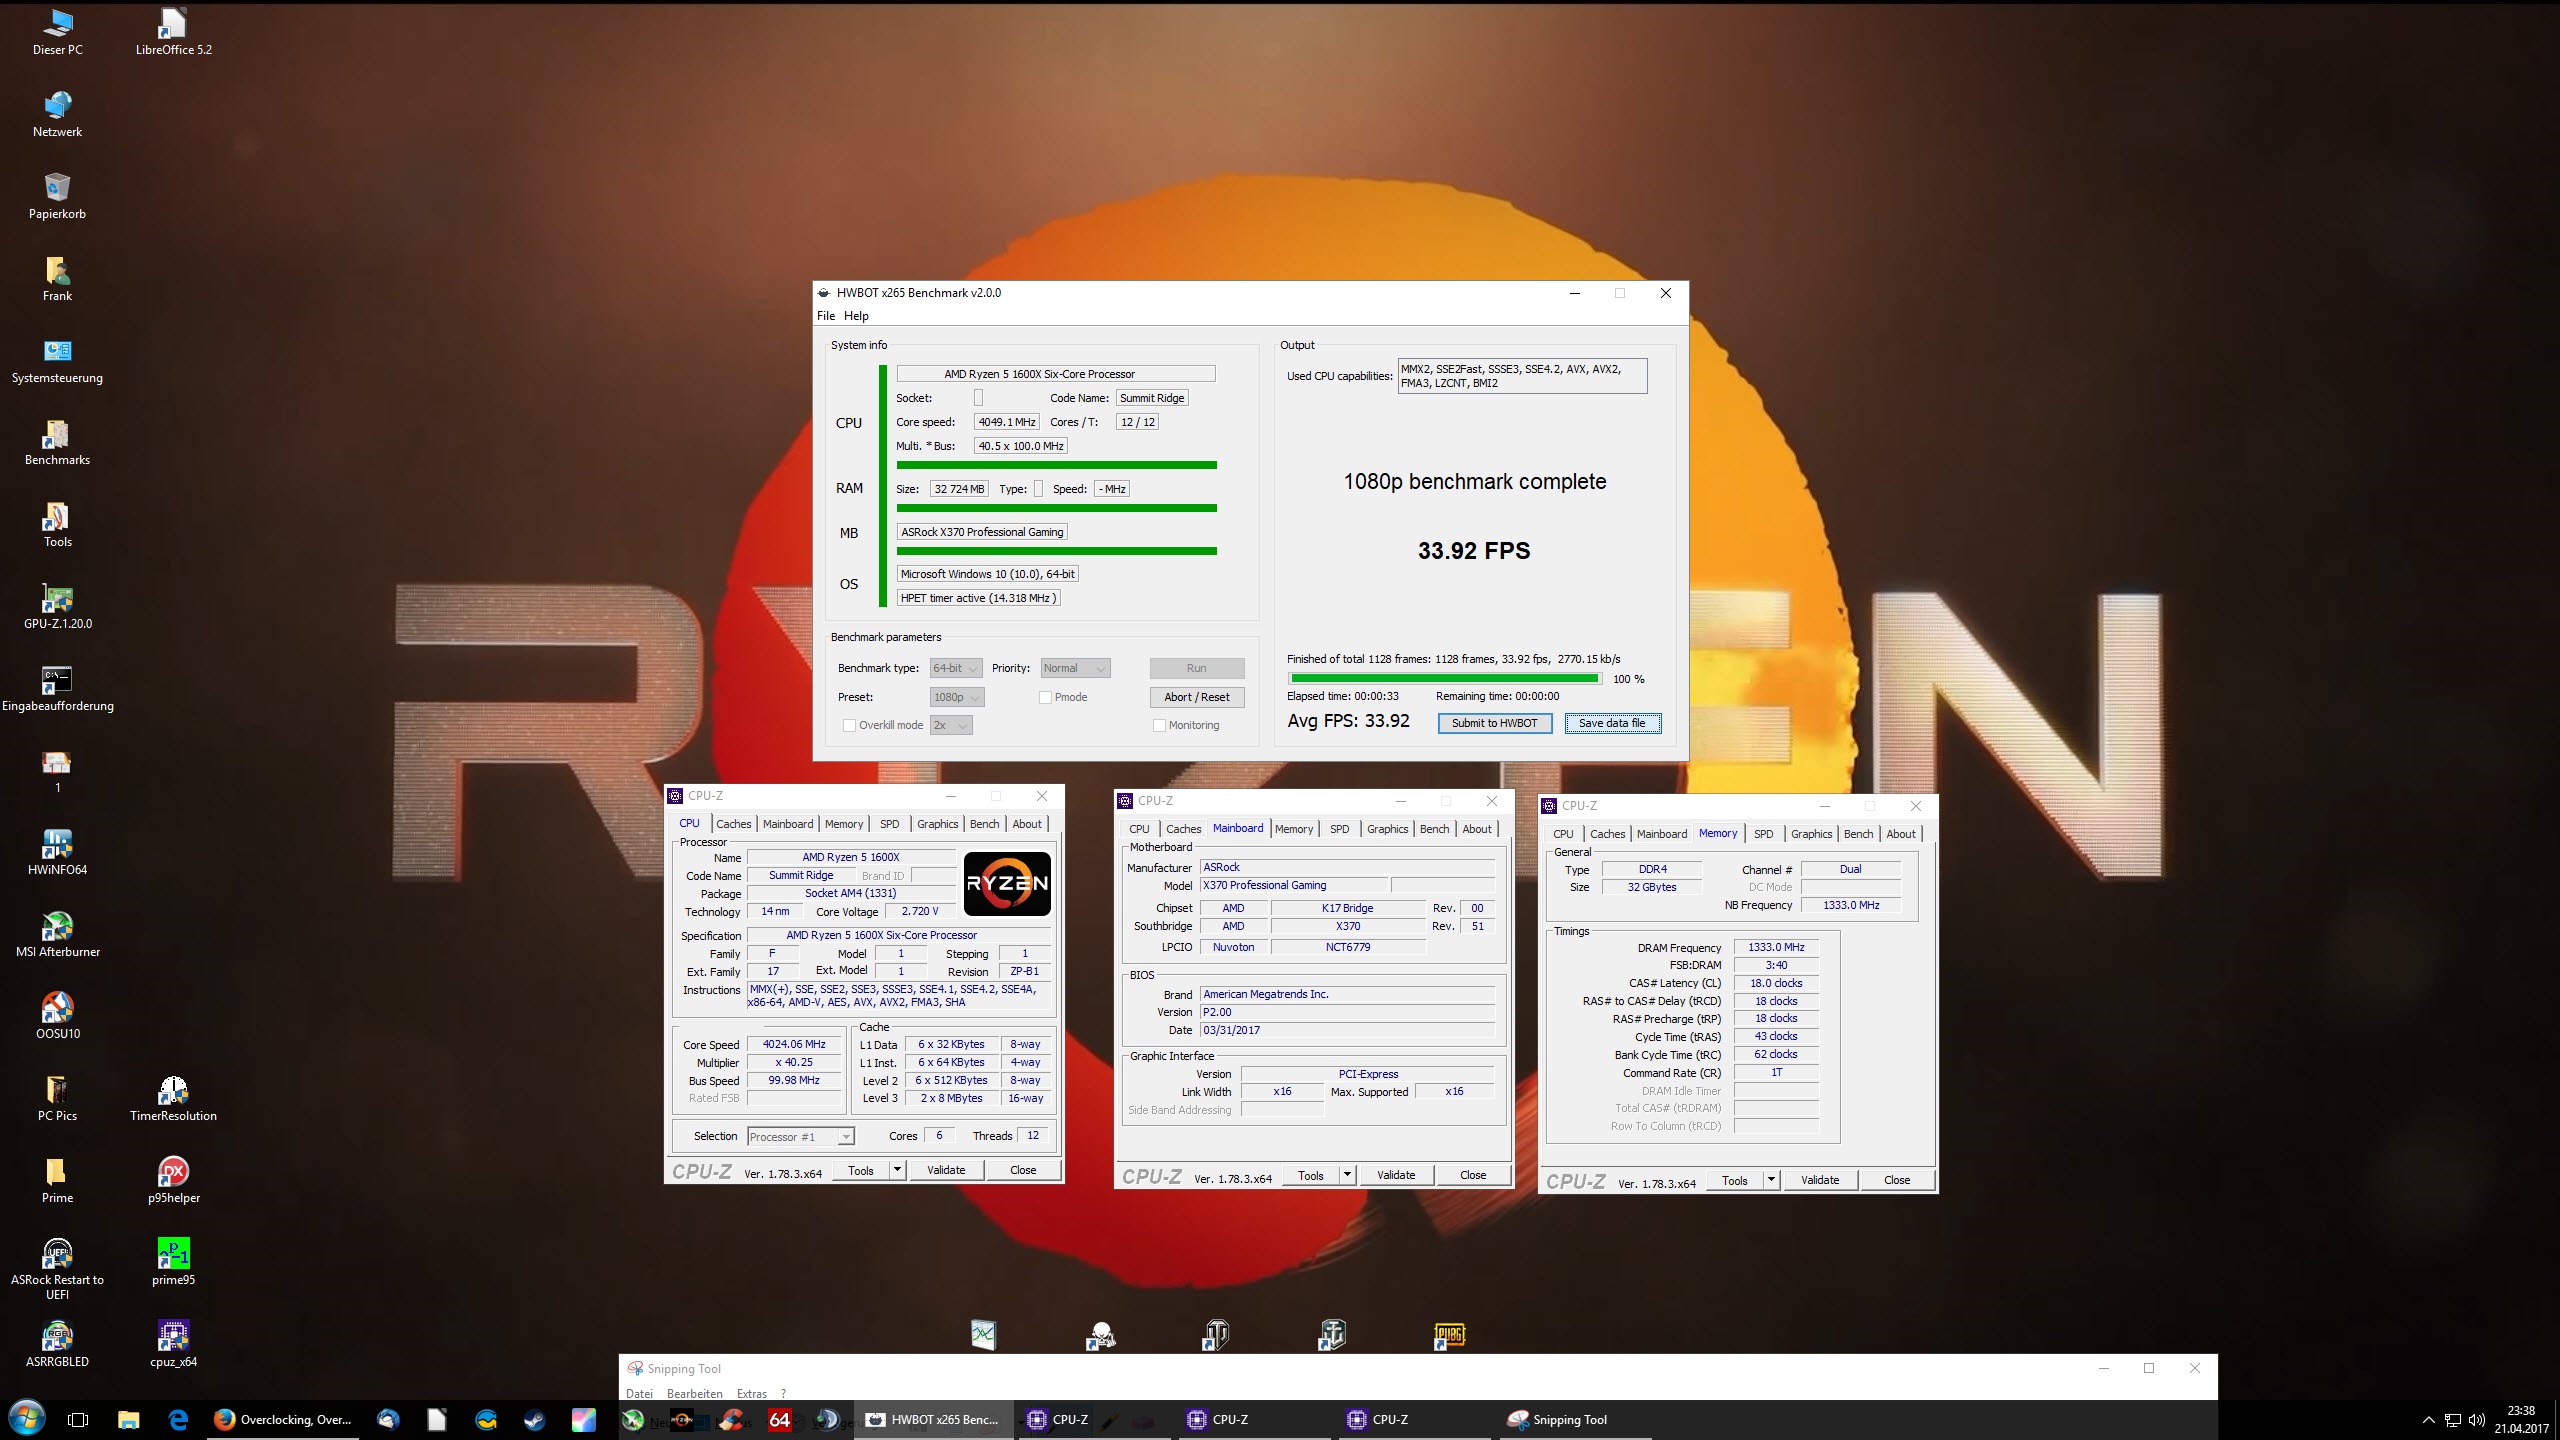This screenshot has width=2560, height=1440.
Task: Click Tools button in CPU-Z Memory window
Action: (1735, 1180)
